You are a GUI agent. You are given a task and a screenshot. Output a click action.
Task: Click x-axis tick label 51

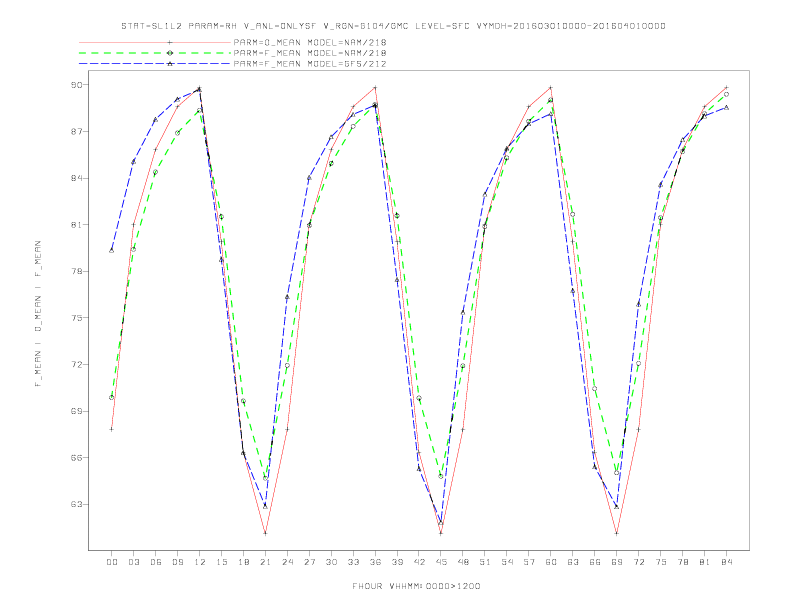(485, 562)
